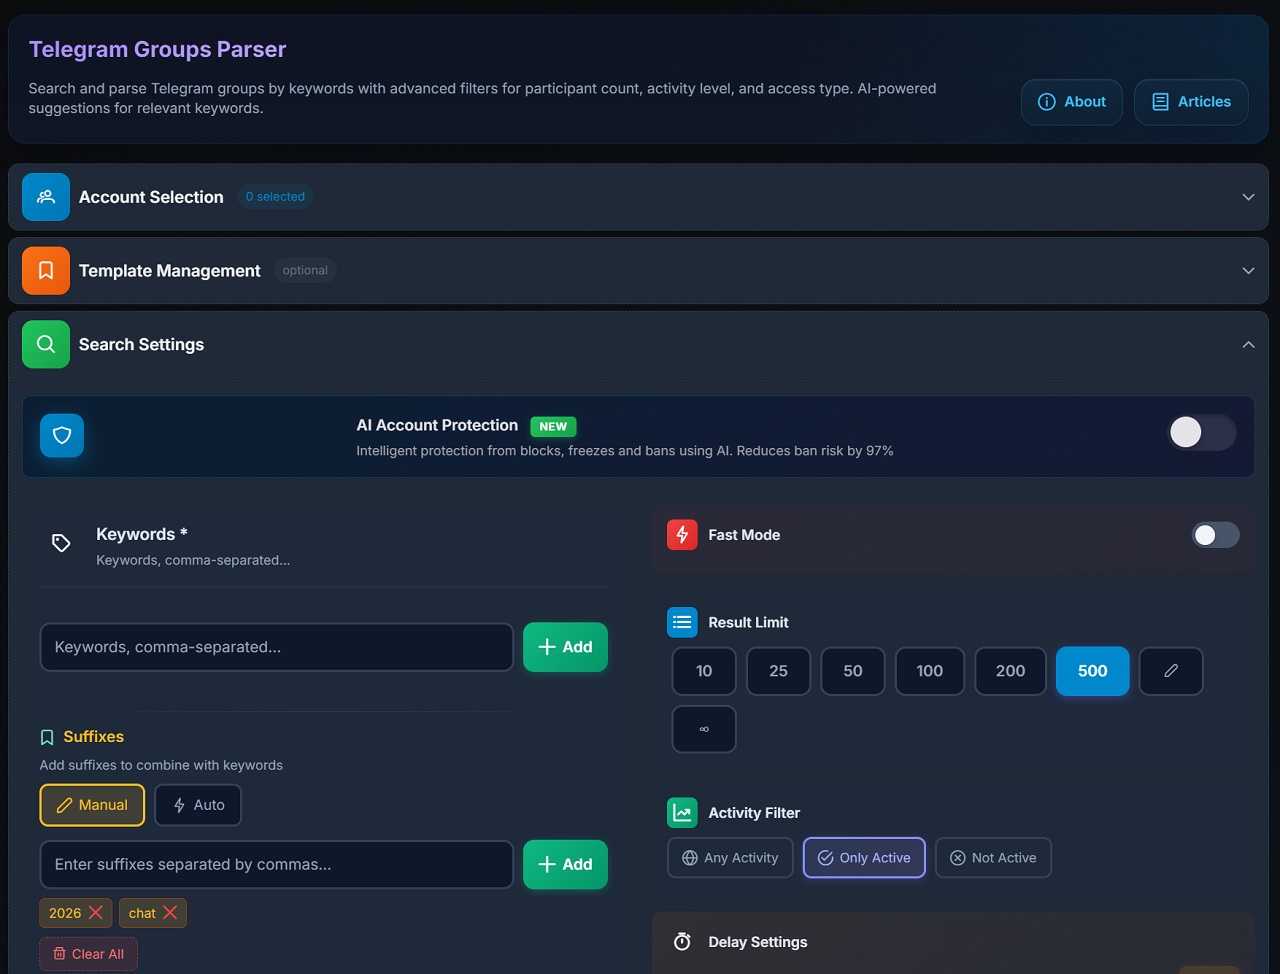Viewport: 1280px width, 974px height.
Task: Expand the Account Selection section chevron
Action: click(1248, 197)
